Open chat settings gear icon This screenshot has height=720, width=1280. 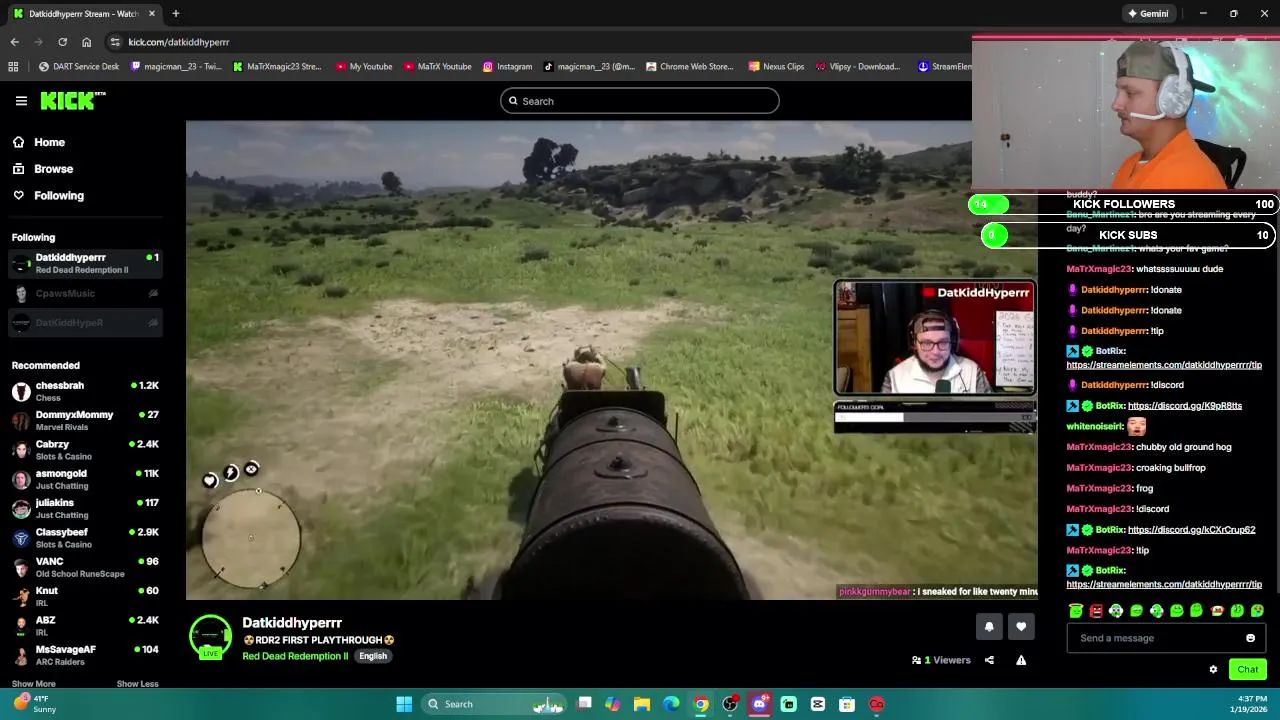(x=1213, y=669)
